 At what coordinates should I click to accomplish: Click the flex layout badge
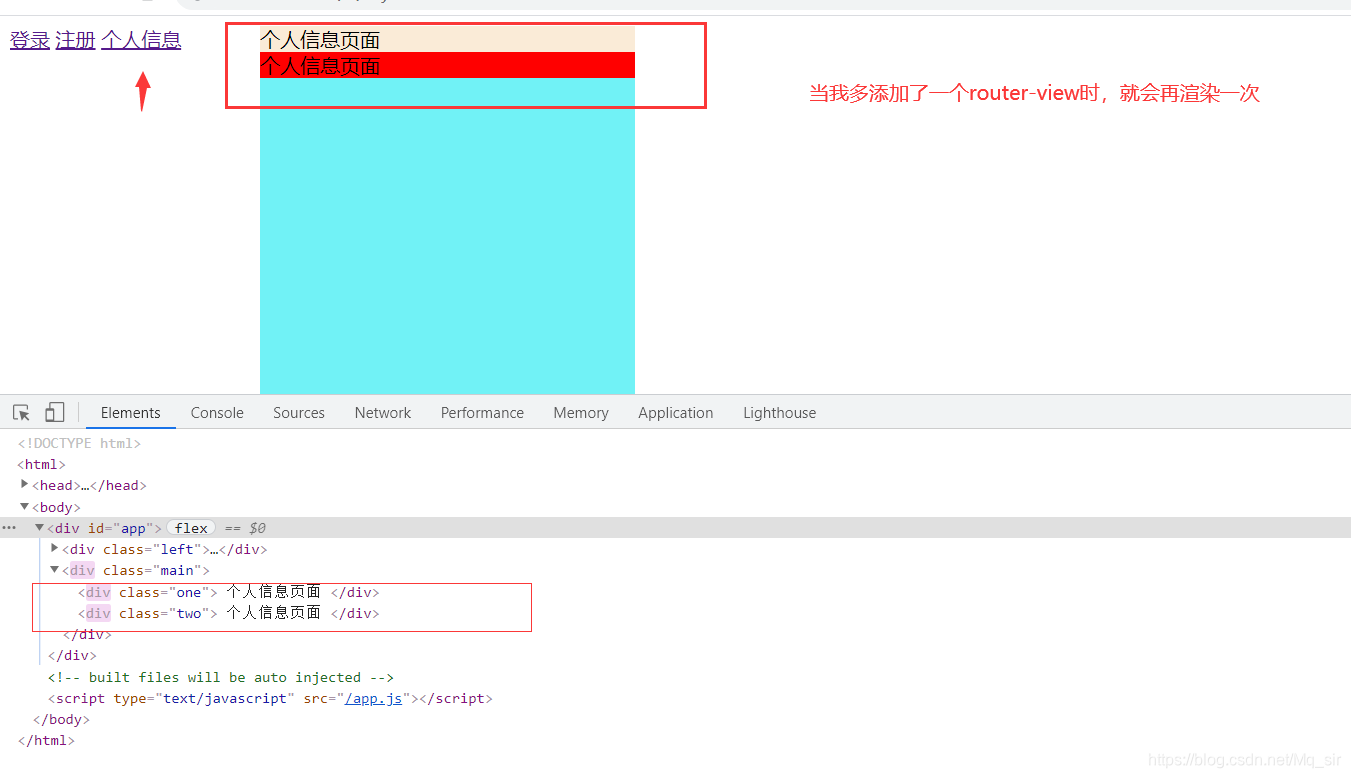tap(191, 528)
